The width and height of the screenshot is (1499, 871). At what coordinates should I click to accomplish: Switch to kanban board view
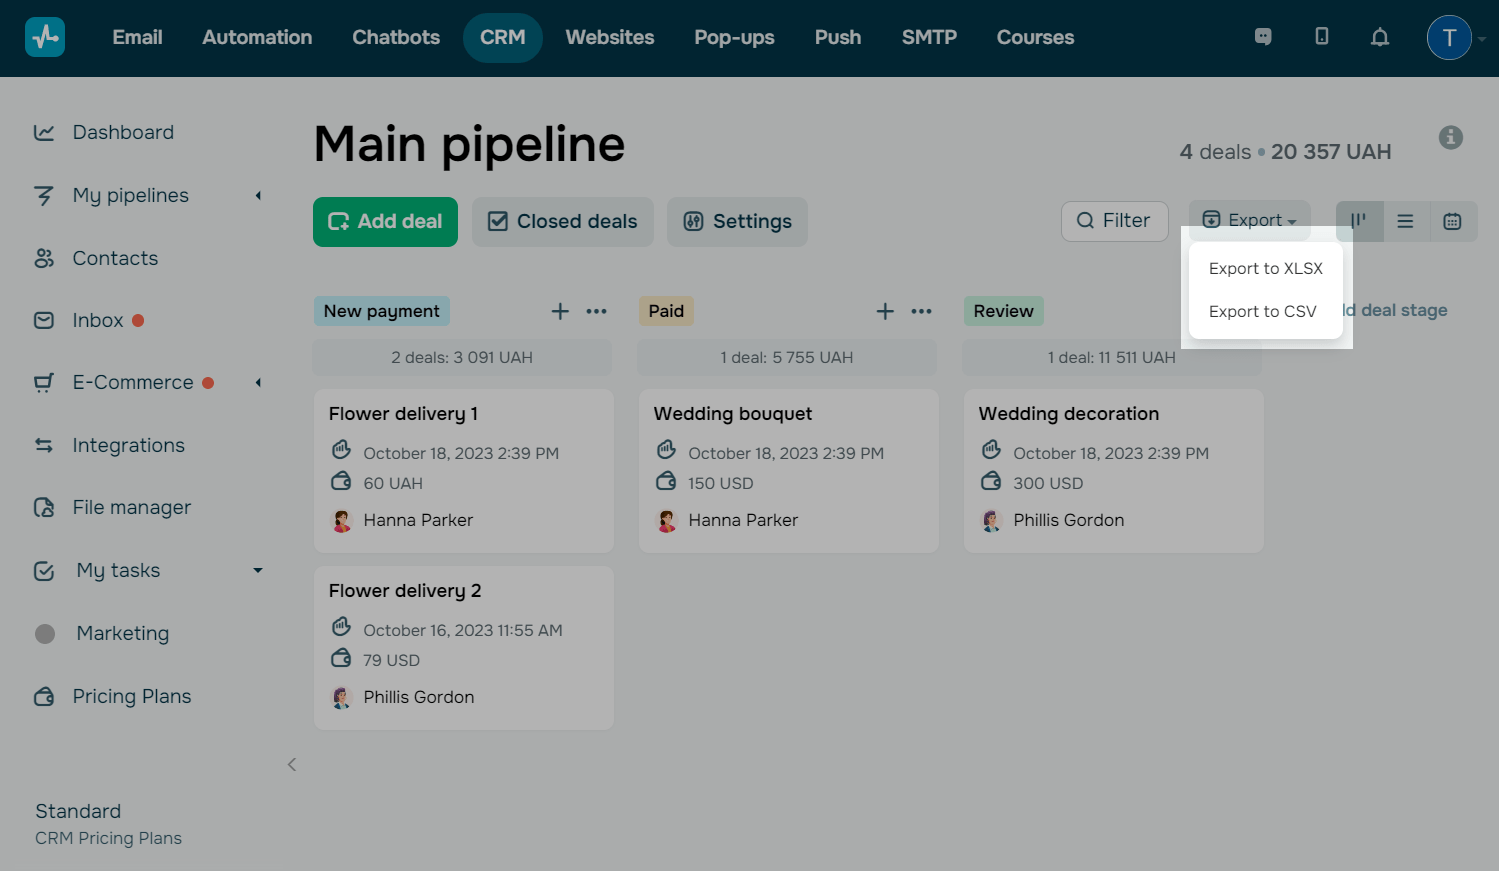[x=1359, y=221]
